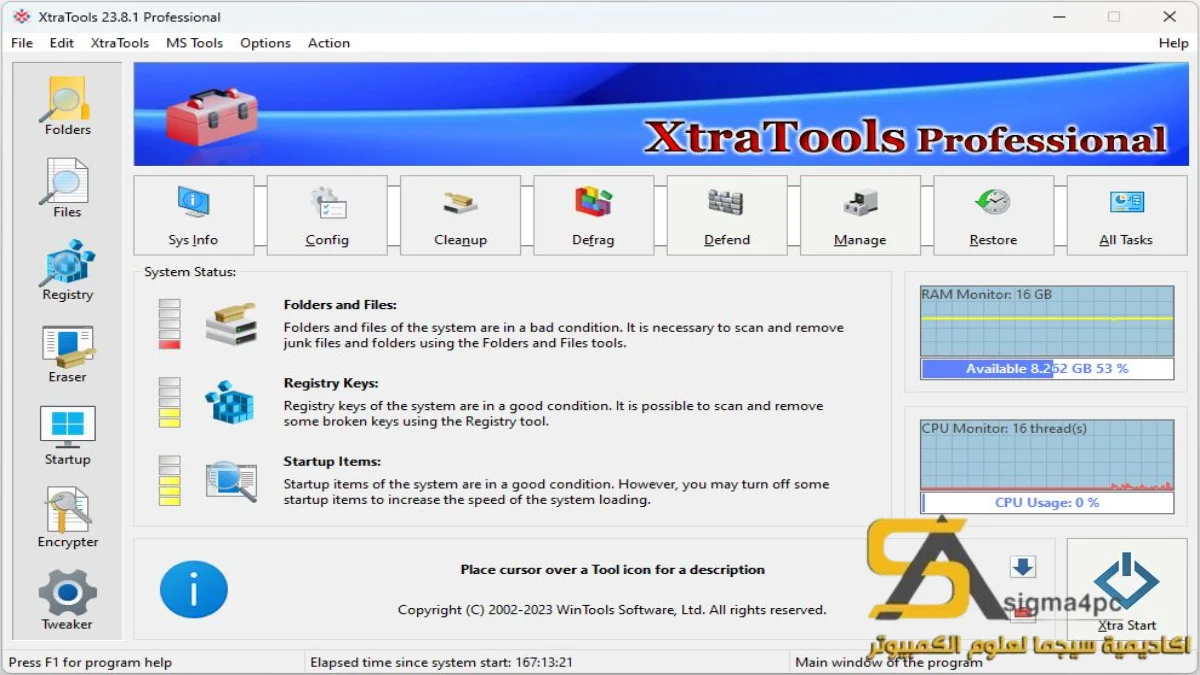This screenshot has width=1200, height=675.
Task: Open the Startup tool in sidebar
Action: coord(67,436)
